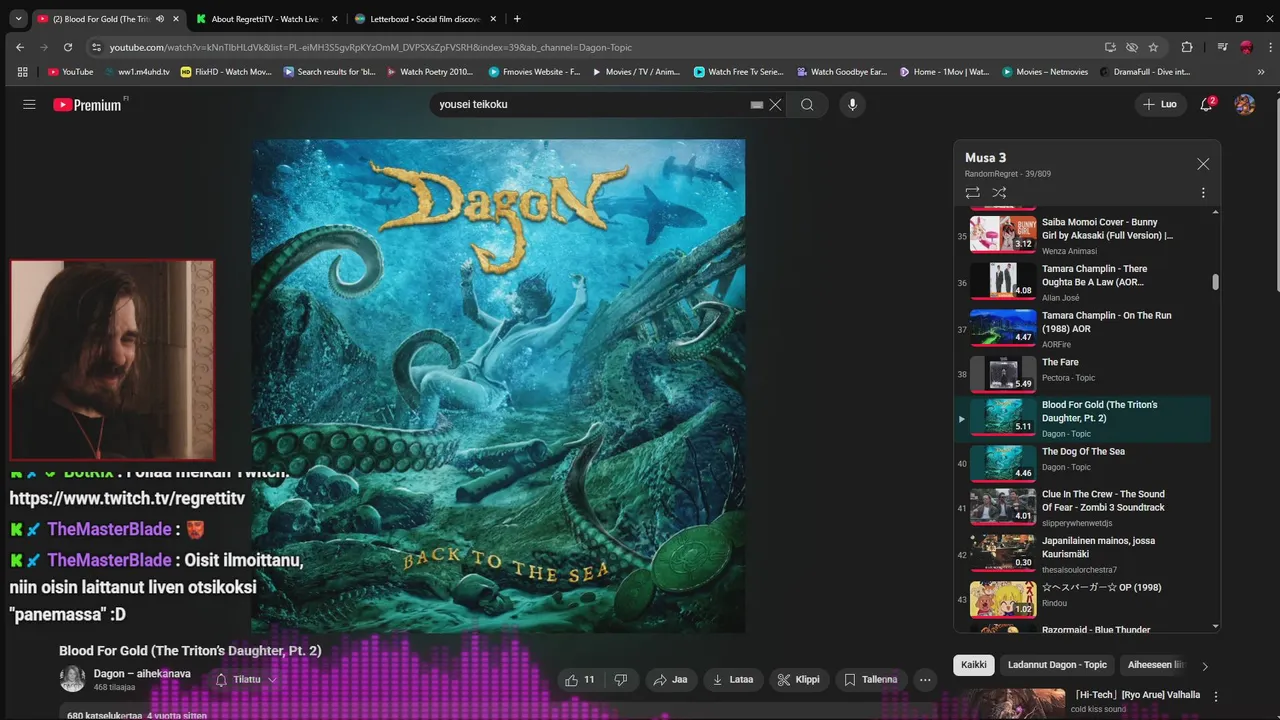Viewport: 1280px width, 720px height.
Task: Toggle playlist loop button
Action: pyautogui.click(x=972, y=192)
